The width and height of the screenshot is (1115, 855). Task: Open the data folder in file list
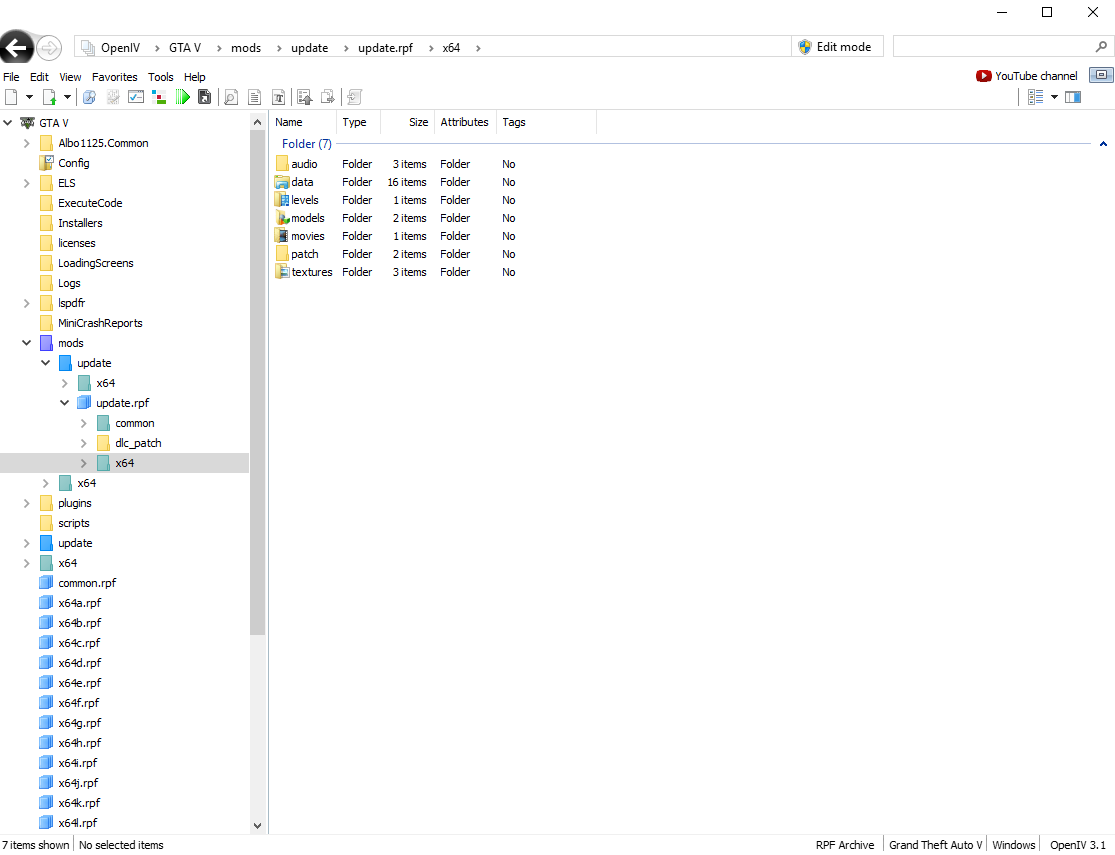point(302,182)
